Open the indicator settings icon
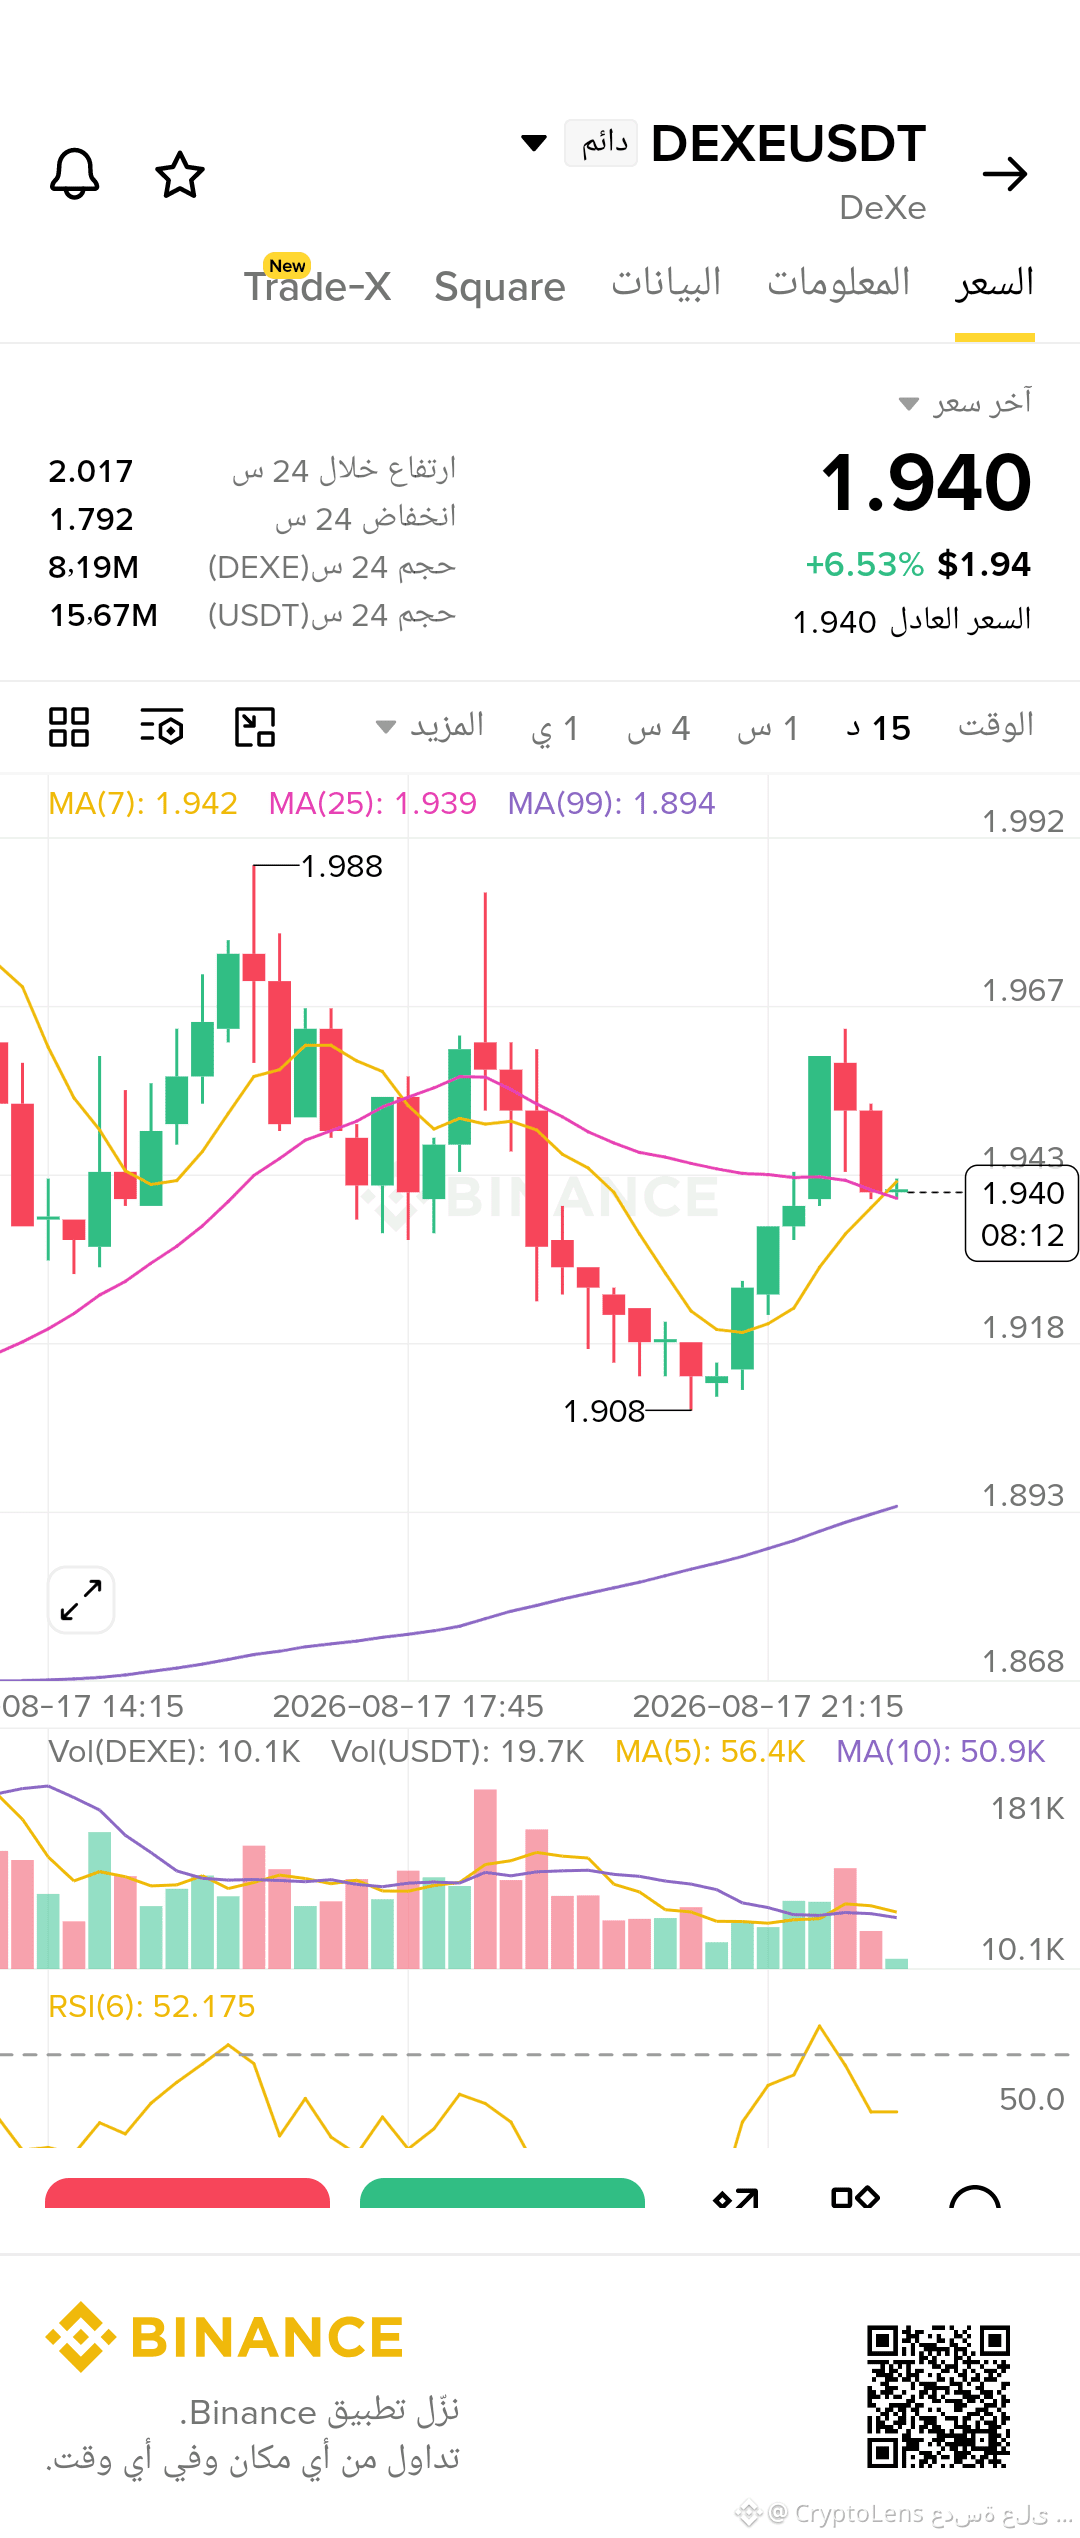1080x2538 pixels. pos(162,727)
